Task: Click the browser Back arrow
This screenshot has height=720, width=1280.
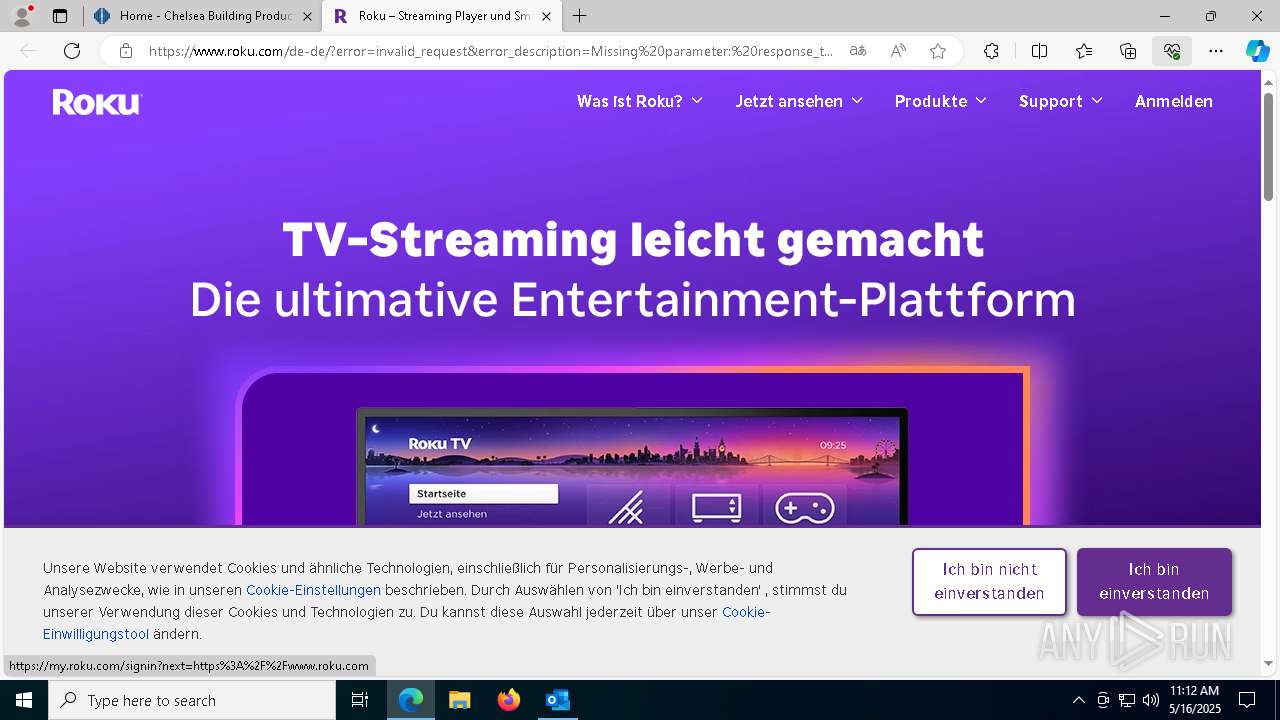Action: [28, 51]
